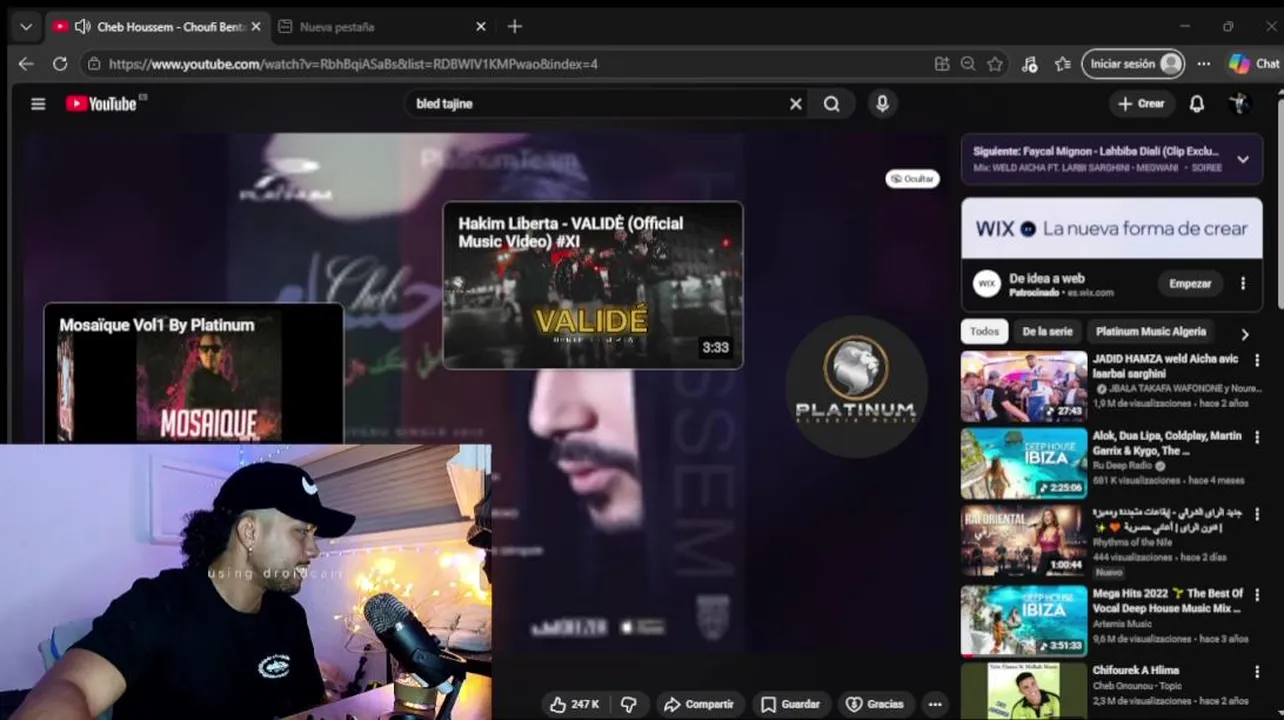Close the Nueva pestaña tab
The image size is (1284, 720).
(481, 27)
